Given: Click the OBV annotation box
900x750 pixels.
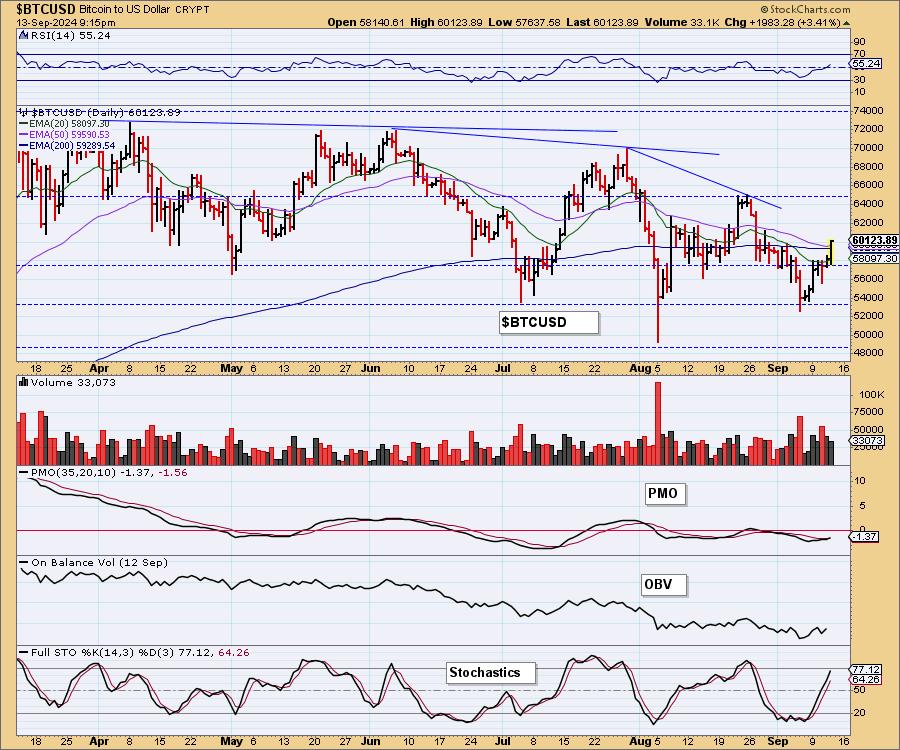Looking at the screenshot, I should (664, 585).
